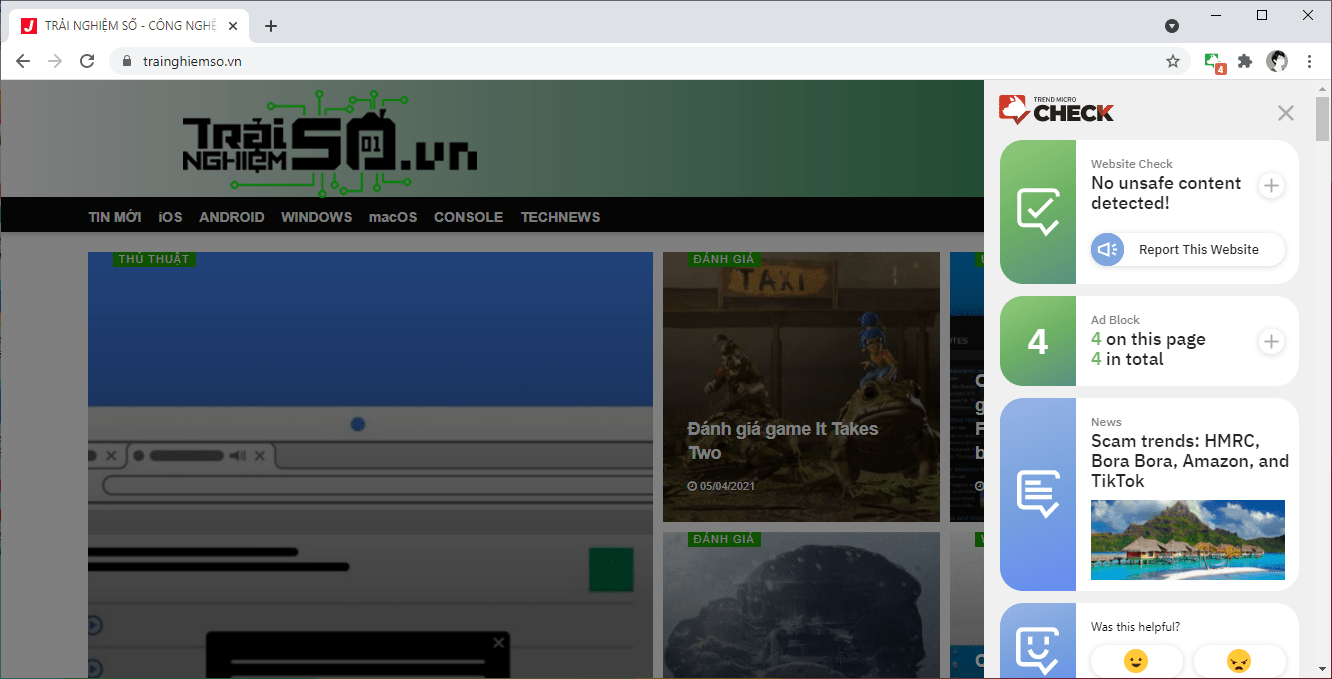The height and width of the screenshot is (679, 1332).
Task: Click the happy face feedback icon
Action: click(x=1136, y=661)
